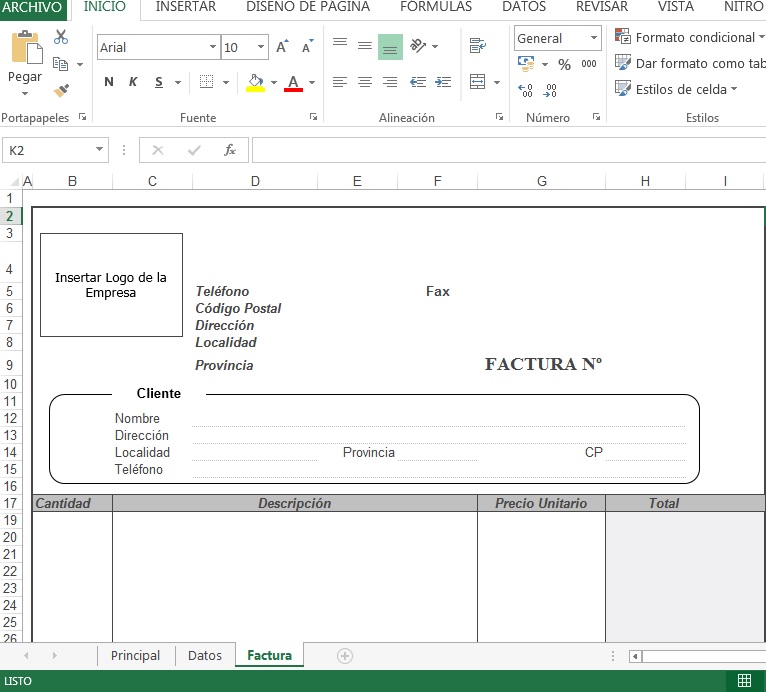Select column D header

(x=255, y=182)
